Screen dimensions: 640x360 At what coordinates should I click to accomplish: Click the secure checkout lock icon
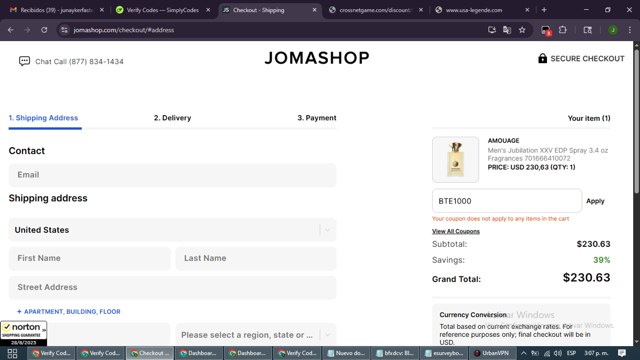click(542, 58)
